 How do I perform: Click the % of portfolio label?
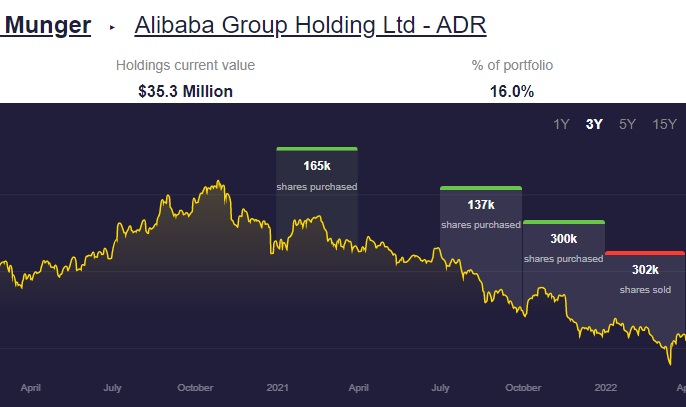click(513, 65)
